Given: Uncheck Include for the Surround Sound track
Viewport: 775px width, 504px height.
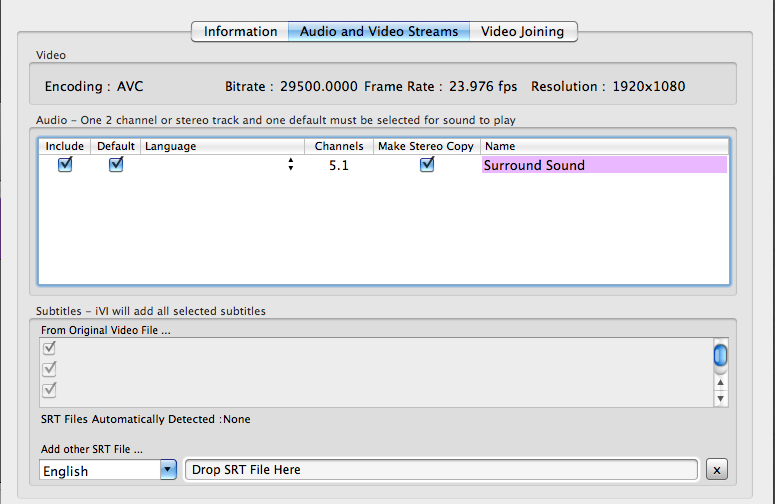Looking at the screenshot, I should pyautogui.click(x=65, y=165).
